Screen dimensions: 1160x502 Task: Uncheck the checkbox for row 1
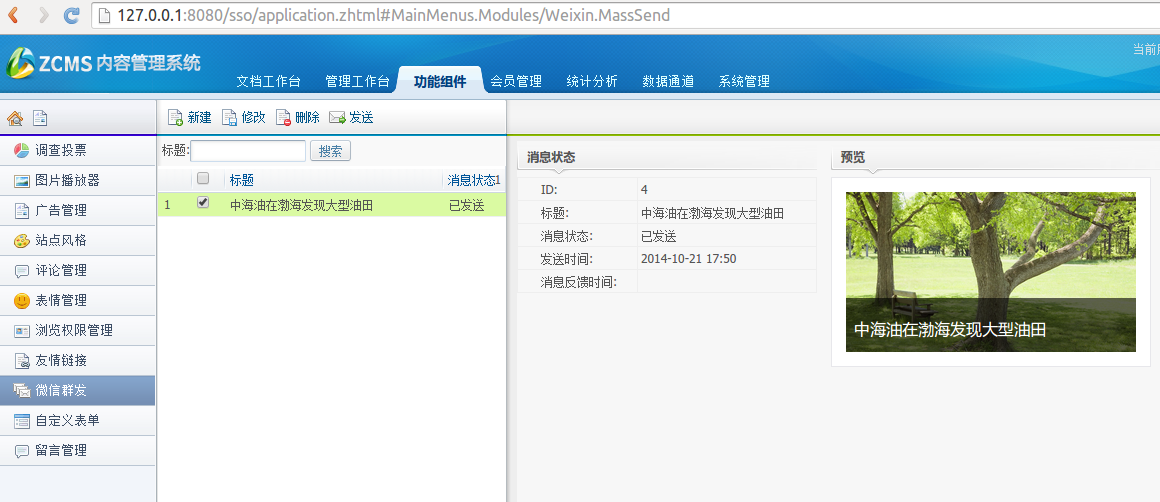coord(203,203)
